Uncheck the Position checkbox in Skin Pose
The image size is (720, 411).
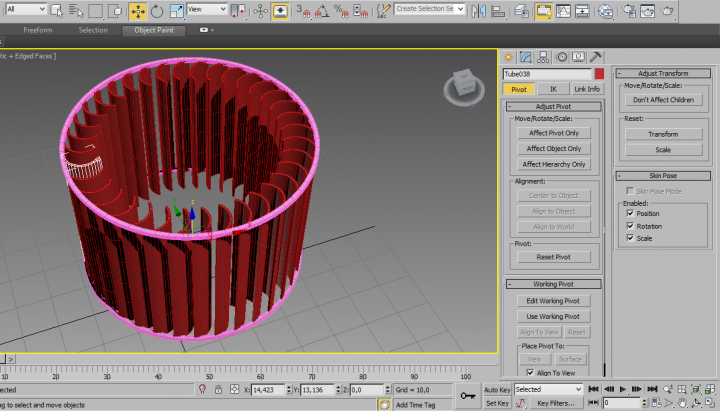pos(630,213)
